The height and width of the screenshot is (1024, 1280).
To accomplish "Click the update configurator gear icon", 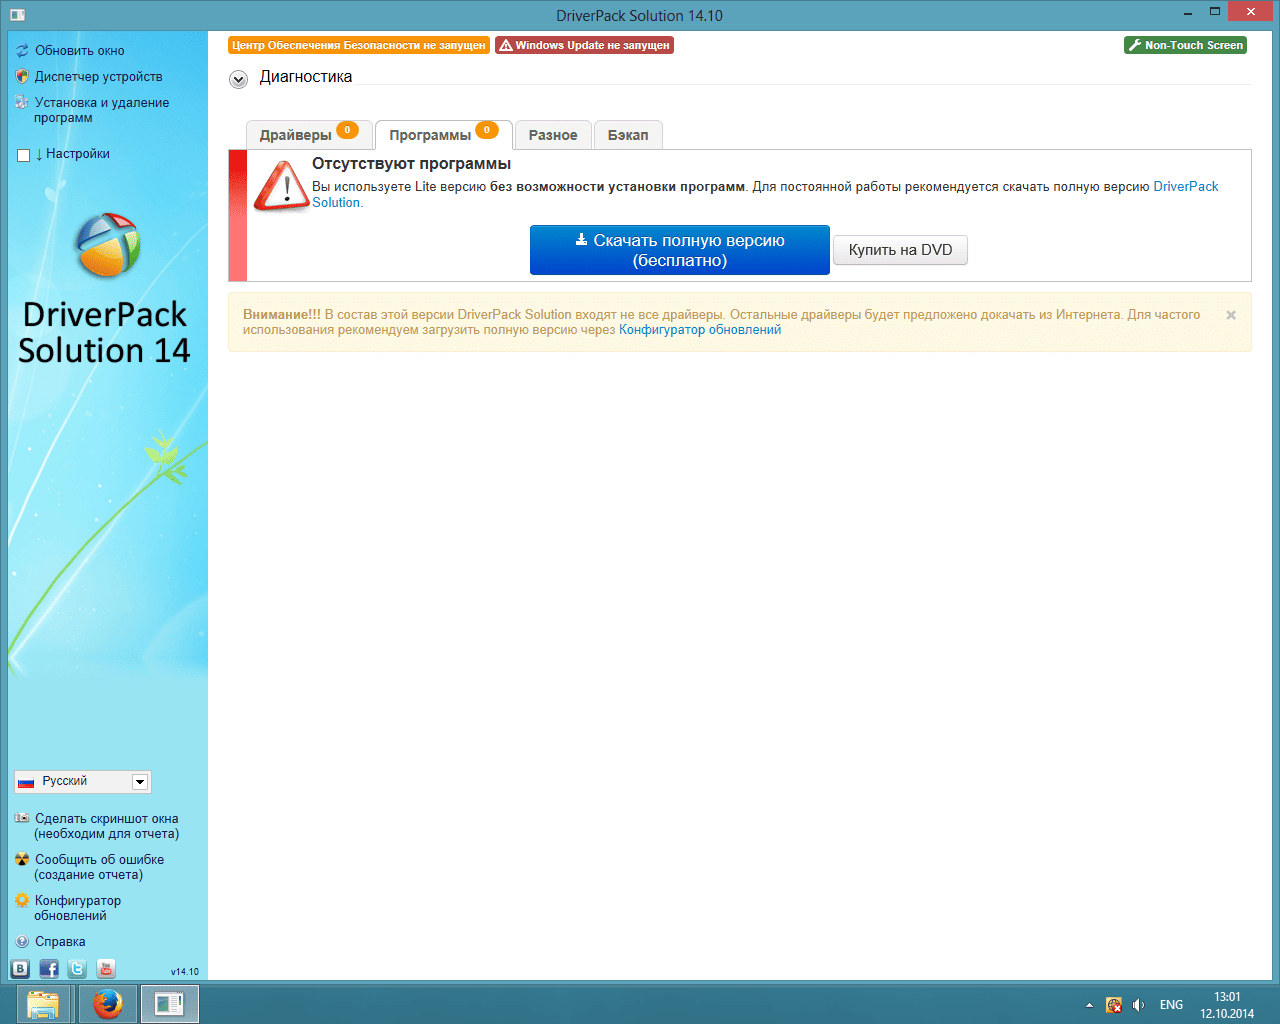I will [22, 900].
